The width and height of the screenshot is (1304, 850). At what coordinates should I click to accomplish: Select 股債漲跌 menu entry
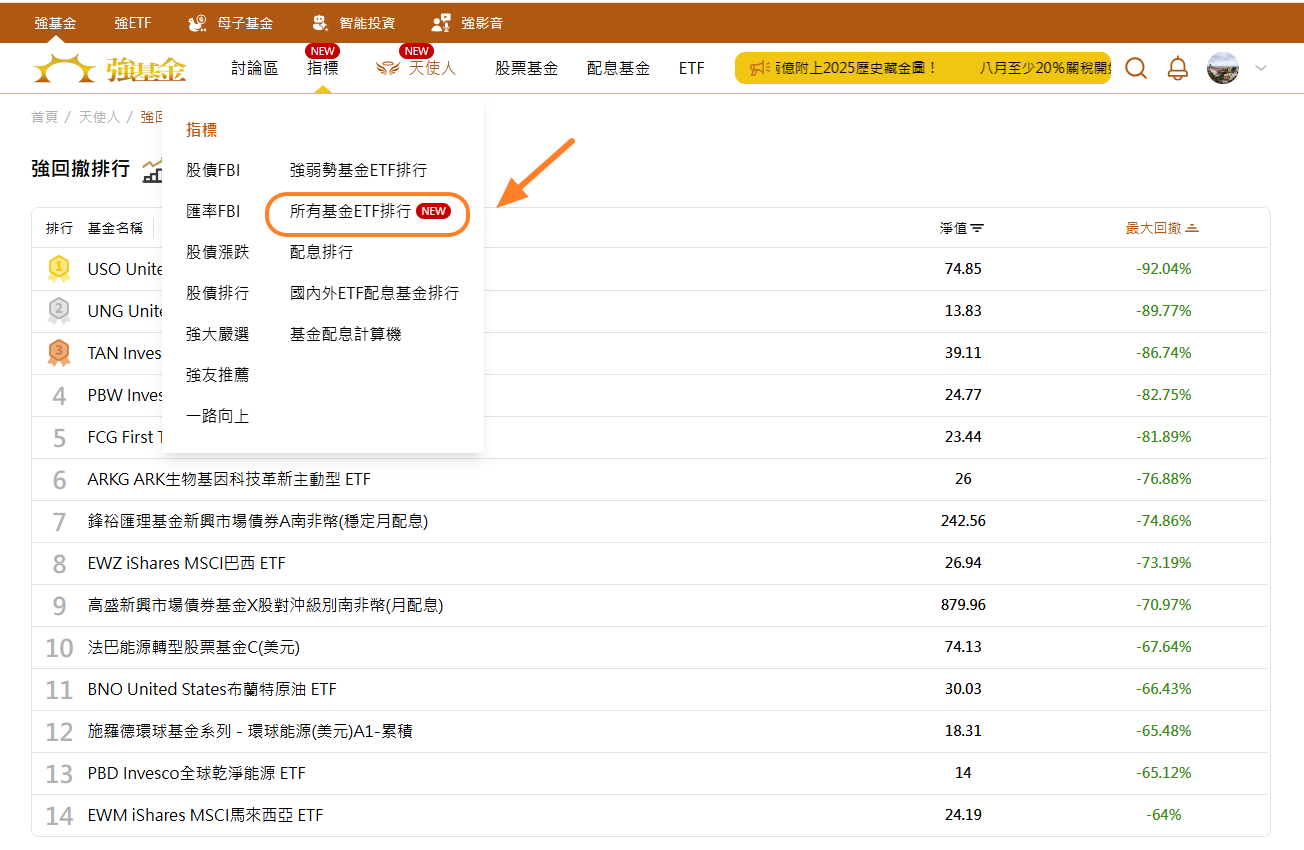tap(217, 252)
